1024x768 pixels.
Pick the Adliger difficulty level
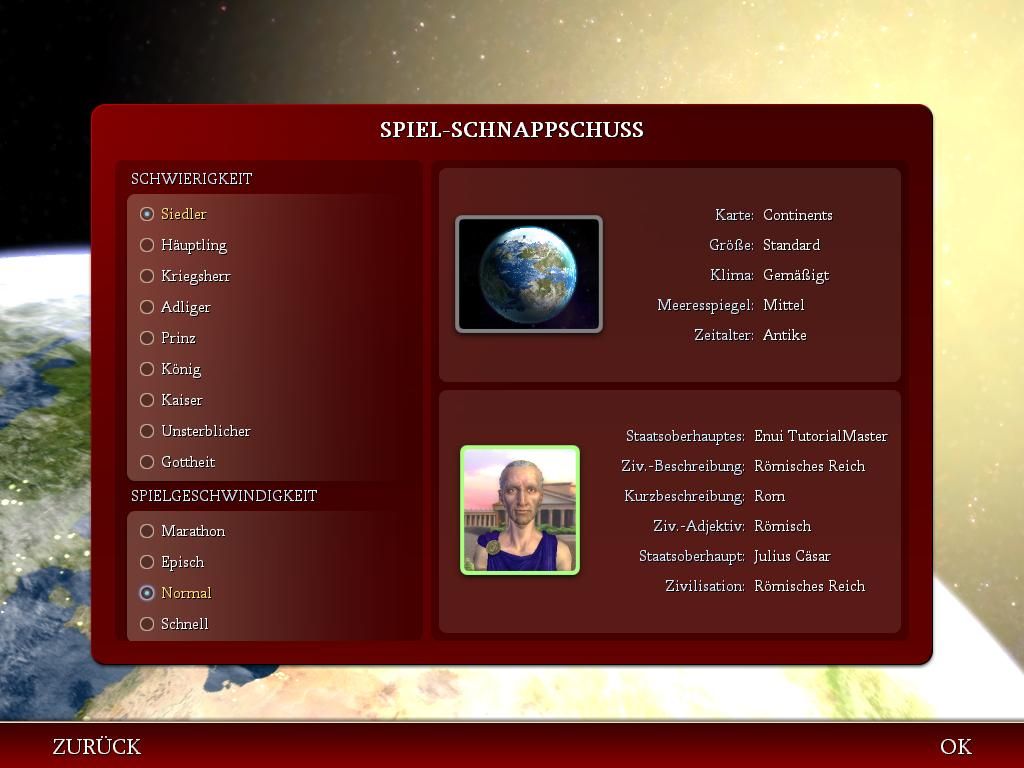tap(147, 307)
